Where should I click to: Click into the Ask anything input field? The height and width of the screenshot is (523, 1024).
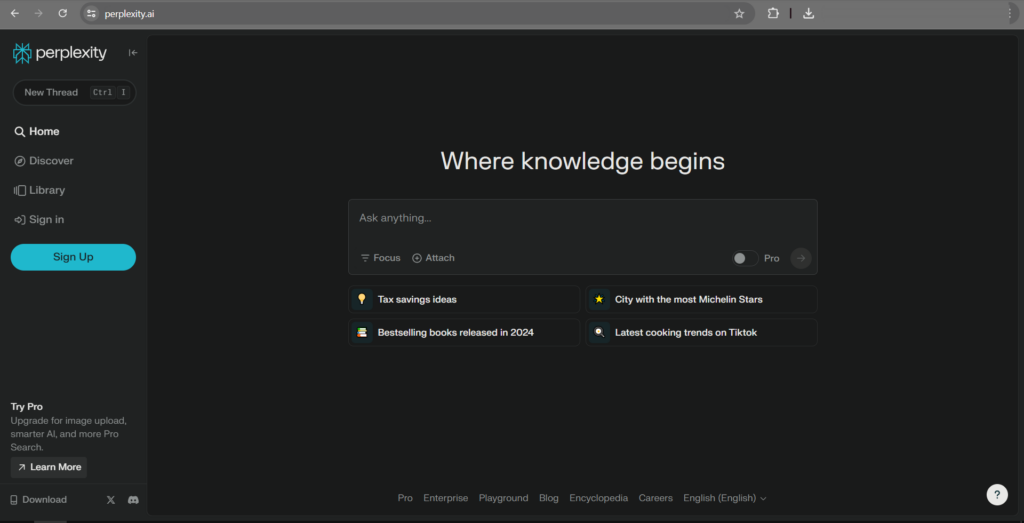[x=583, y=219]
